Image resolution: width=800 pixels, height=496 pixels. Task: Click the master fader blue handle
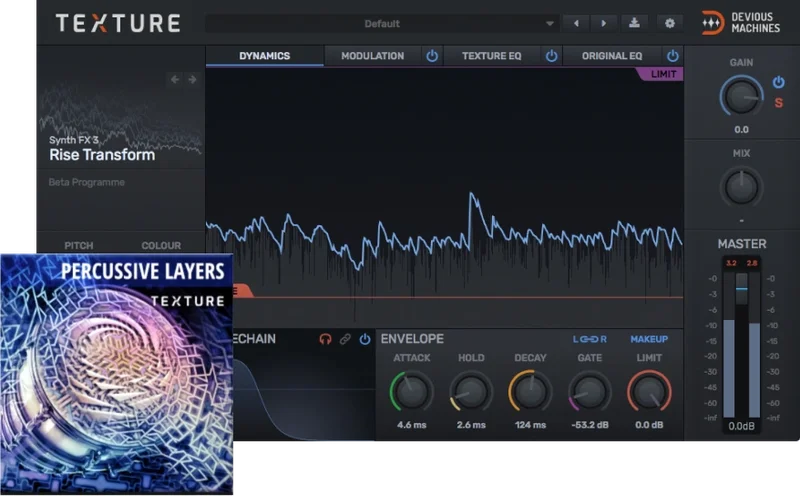(741, 289)
